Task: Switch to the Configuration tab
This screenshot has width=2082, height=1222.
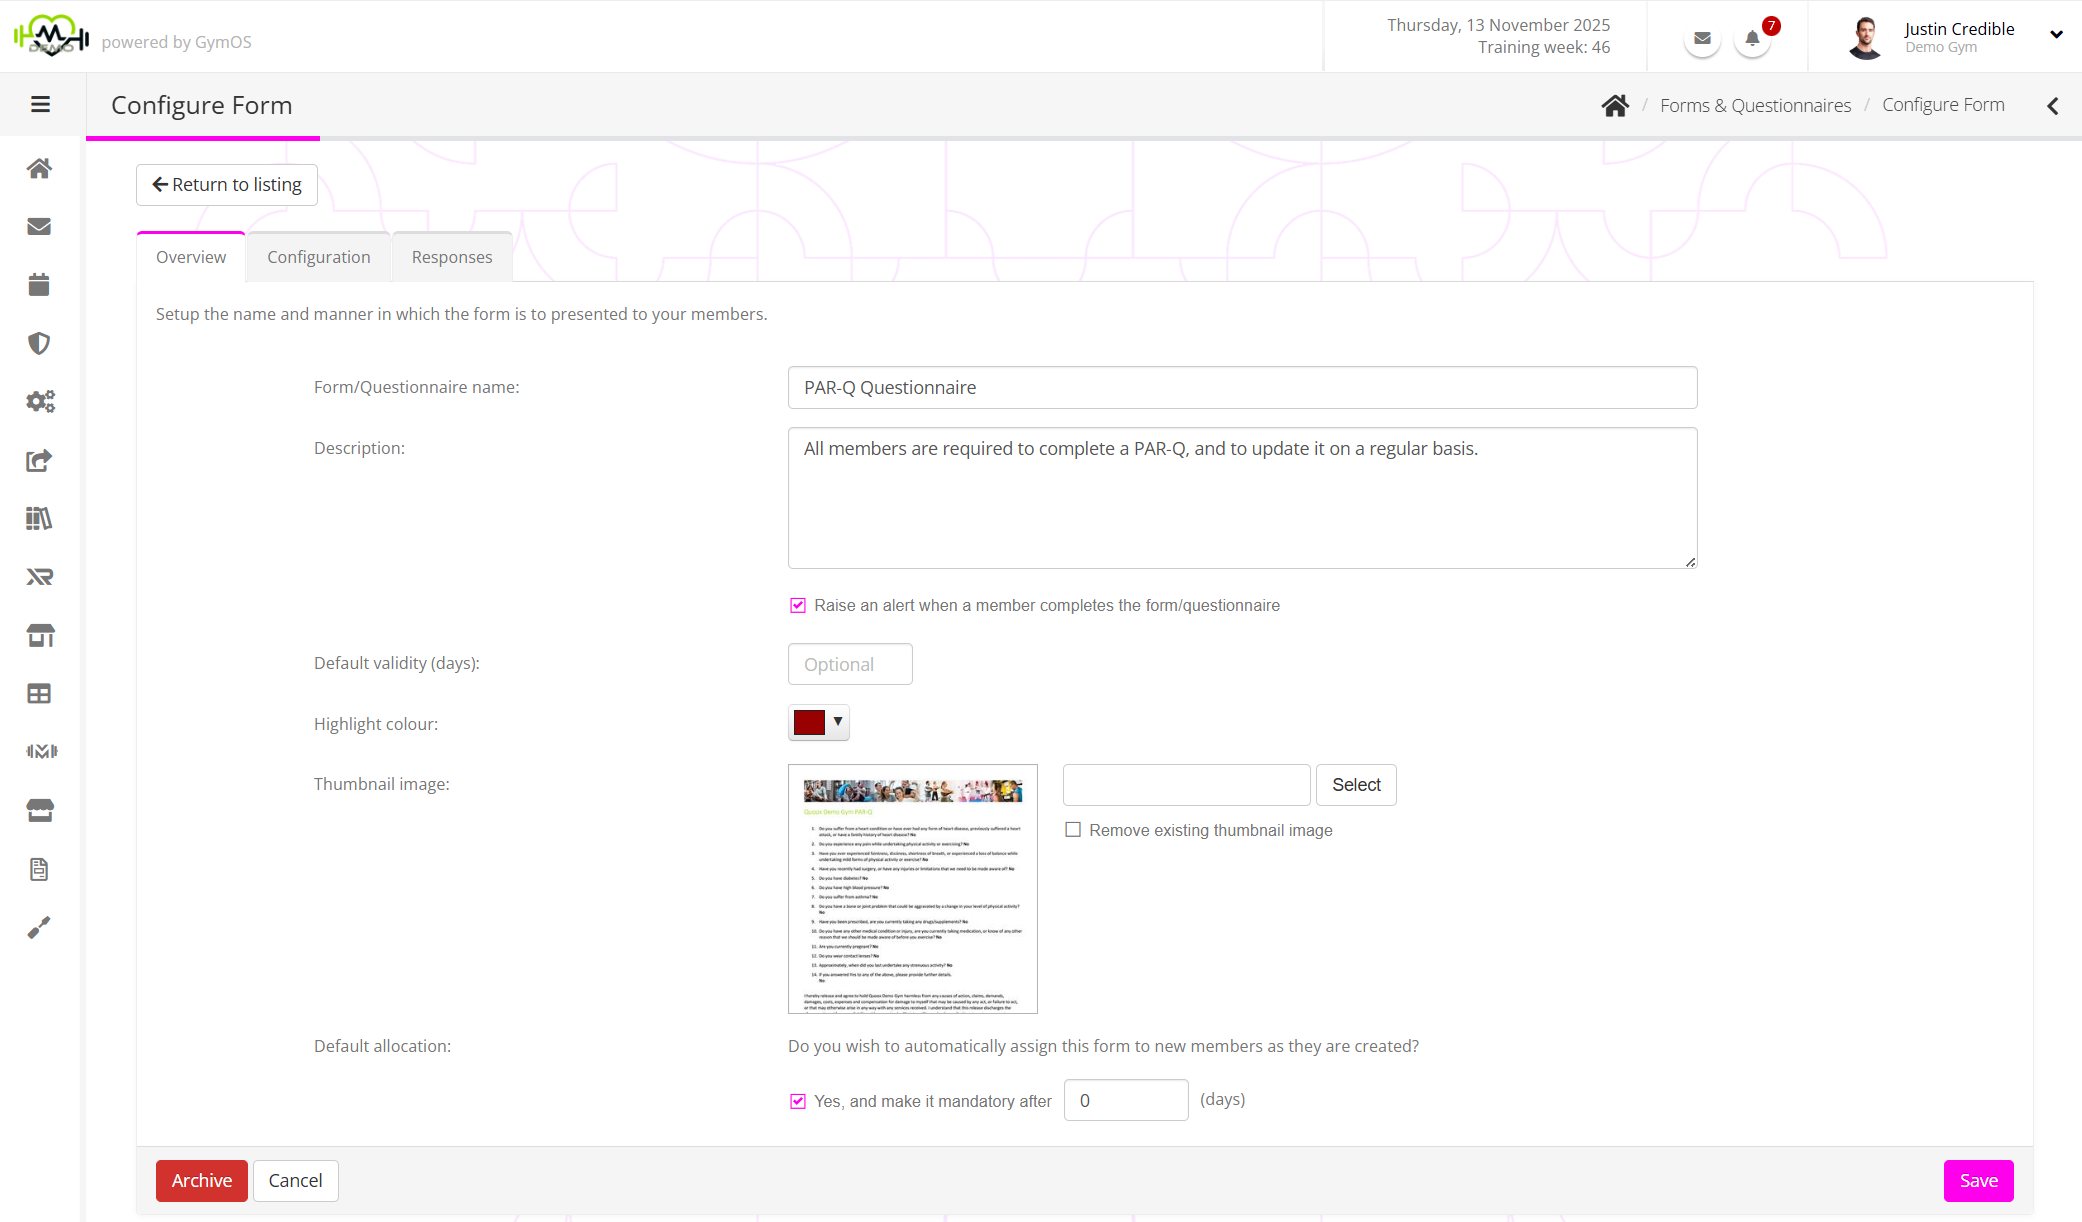Action: pyautogui.click(x=318, y=257)
